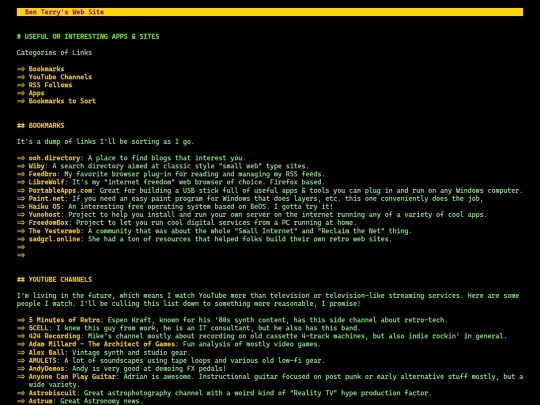The width and height of the screenshot is (540, 405).
Task: Open the AndyDemos channel link
Action: click(46, 368)
